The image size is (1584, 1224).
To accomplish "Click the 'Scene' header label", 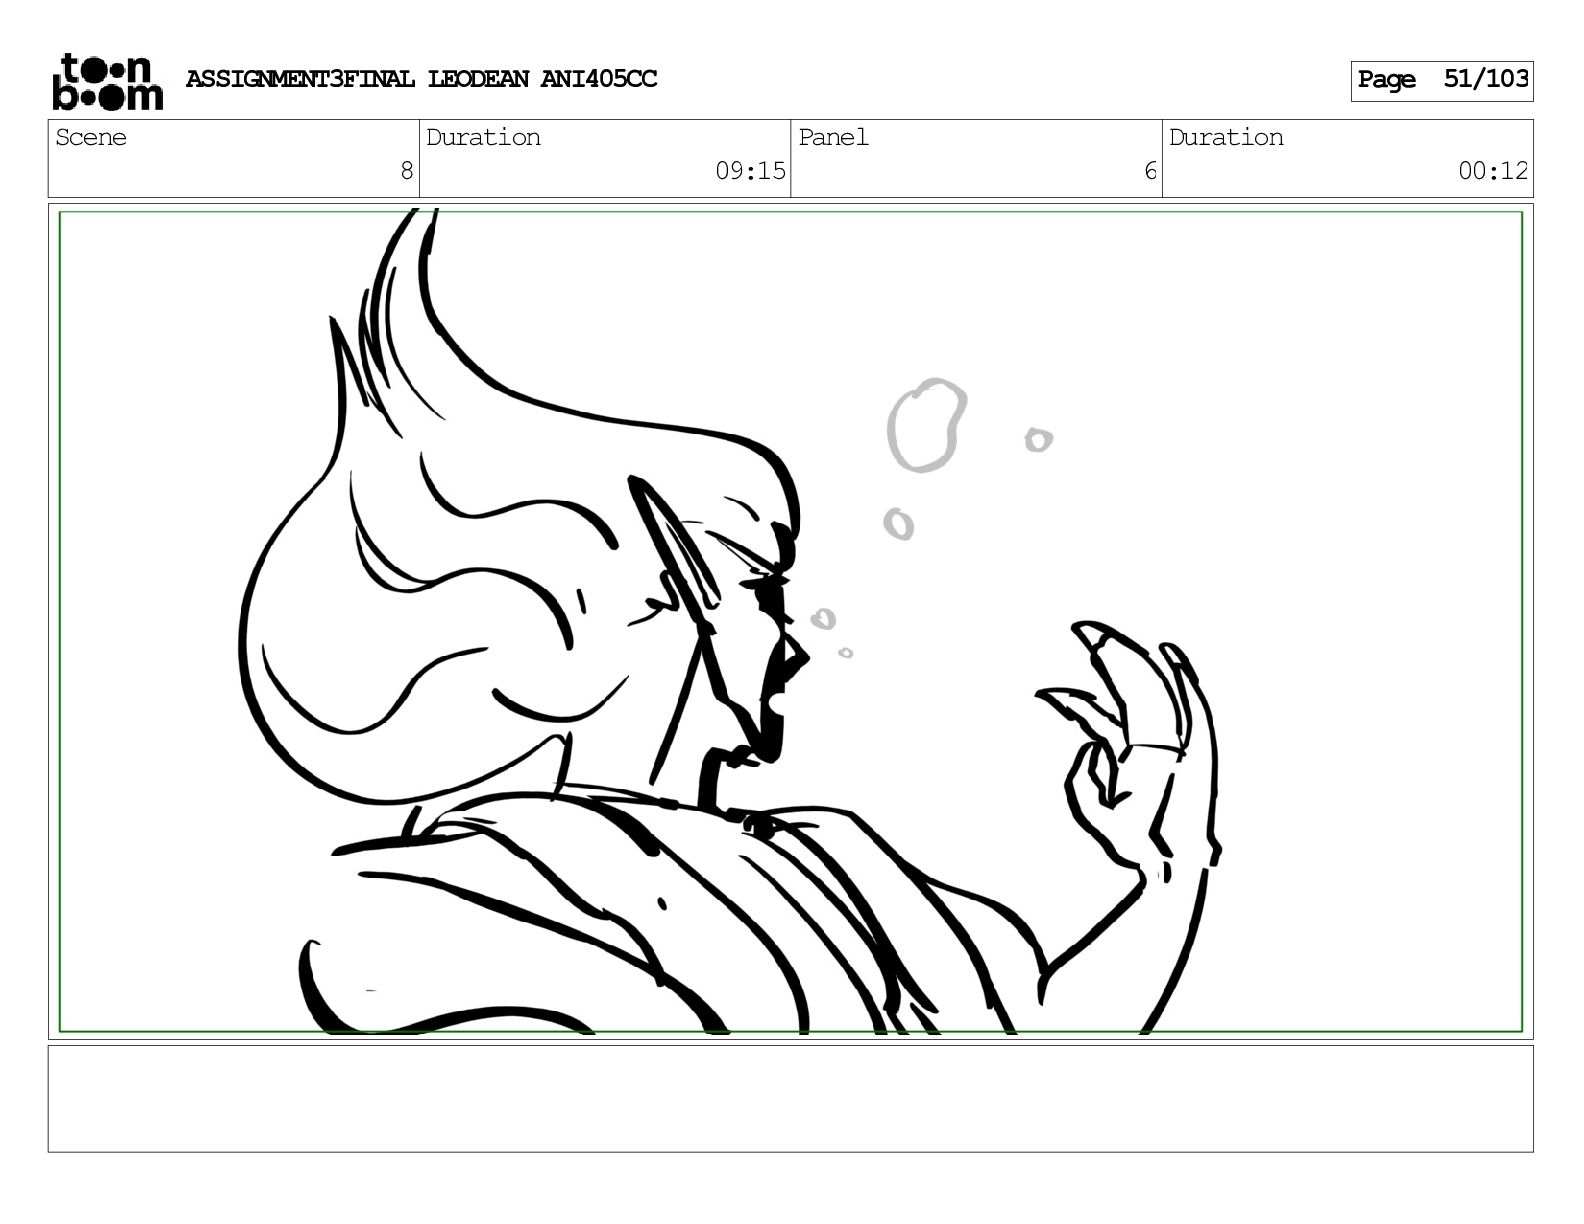I will pyautogui.click(x=91, y=137).
